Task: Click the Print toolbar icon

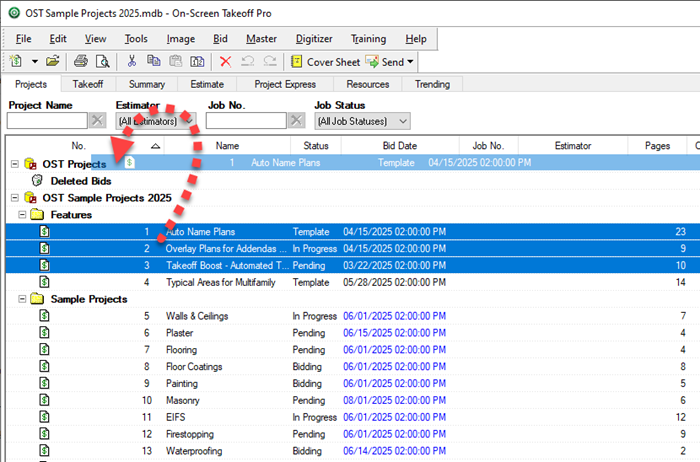Action: (x=81, y=61)
